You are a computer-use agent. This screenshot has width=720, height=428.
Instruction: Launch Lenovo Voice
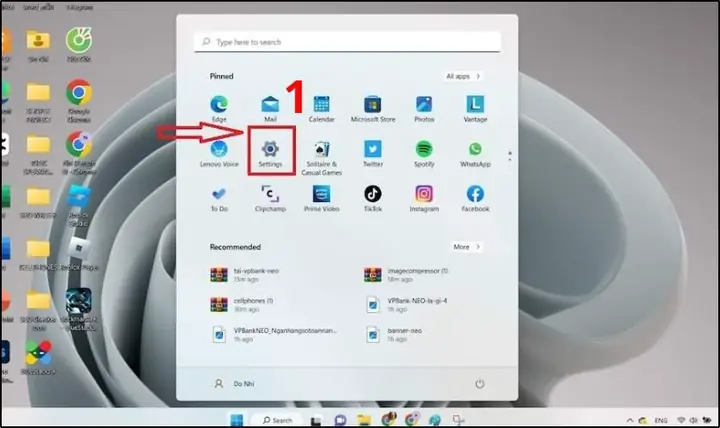[x=219, y=154]
